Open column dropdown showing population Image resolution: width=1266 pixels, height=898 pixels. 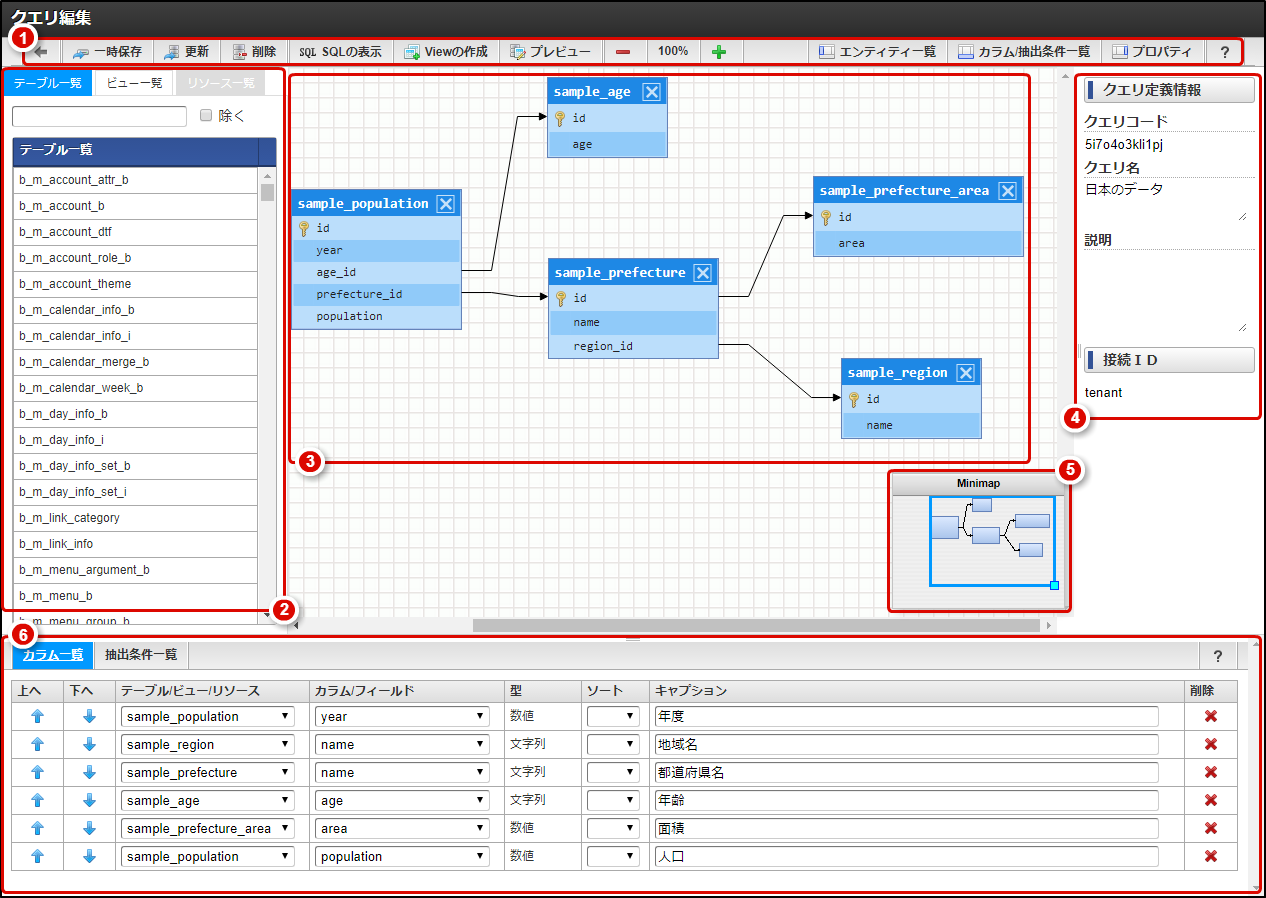pos(402,856)
